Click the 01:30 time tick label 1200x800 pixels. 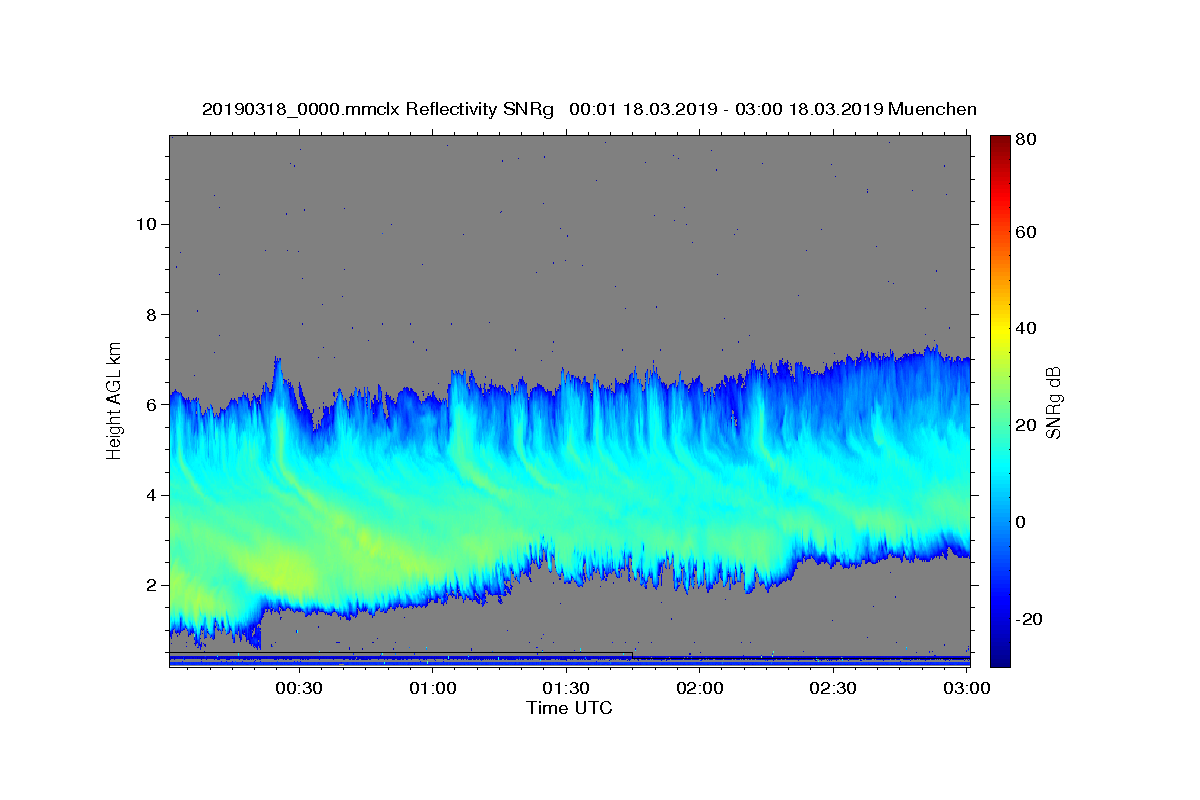click(x=567, y=689)
